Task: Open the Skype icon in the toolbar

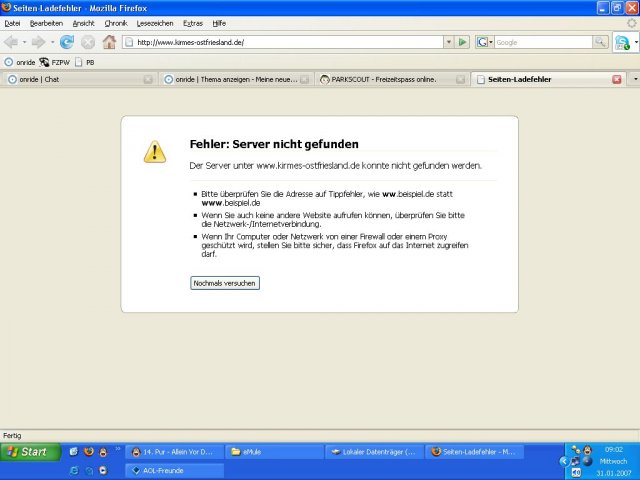Action: pyautogui.click(x=622, y=42)
